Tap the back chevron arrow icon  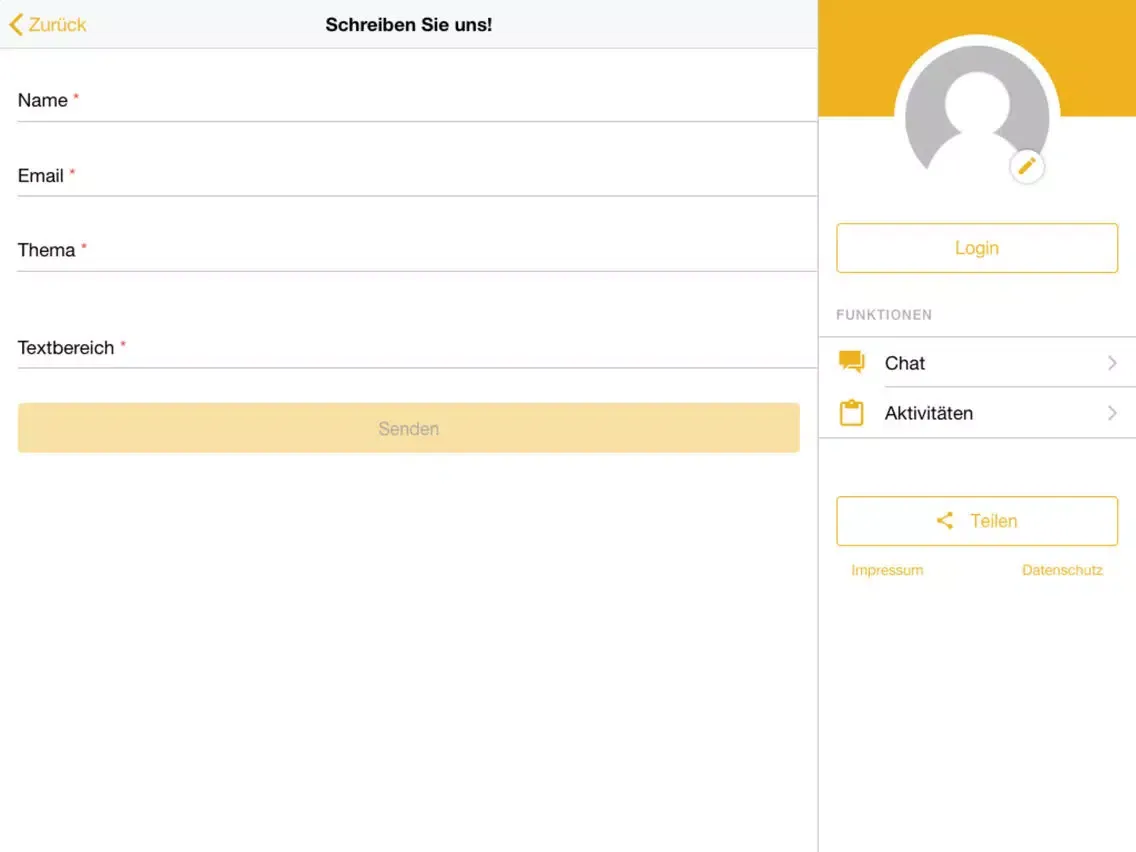(x=15, y=25)
